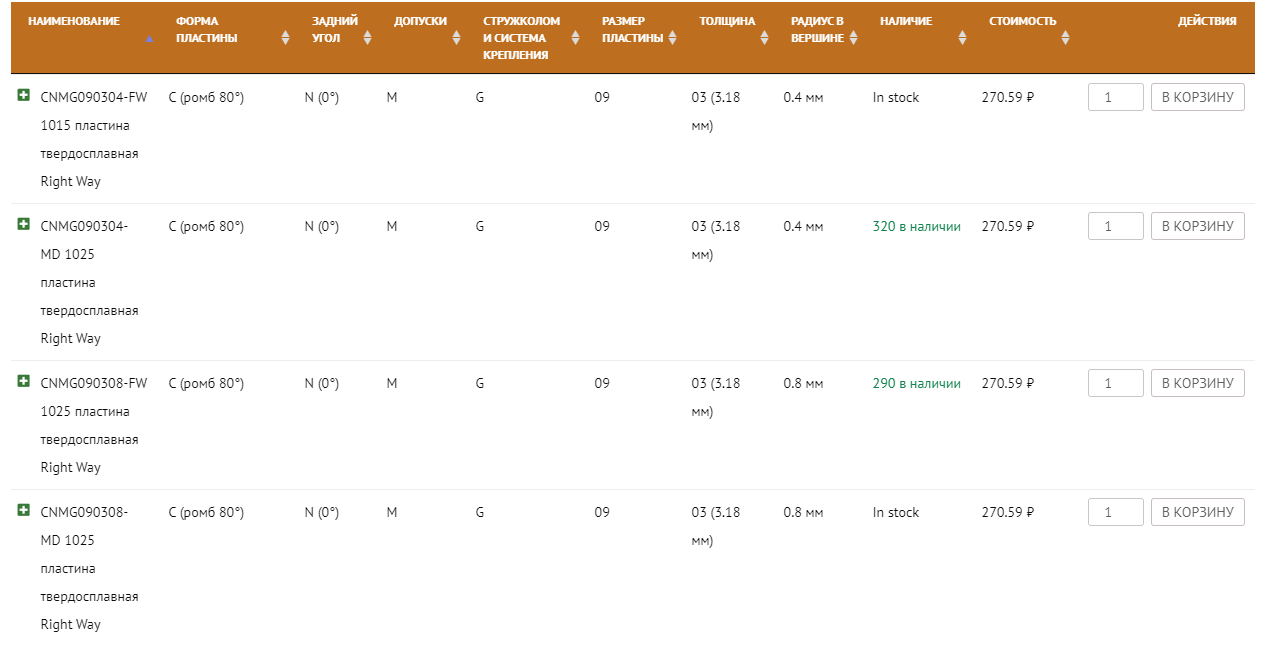1269x656 pixels.
Task: Sort by Стоимость sort arrows
Action: 1065,38
